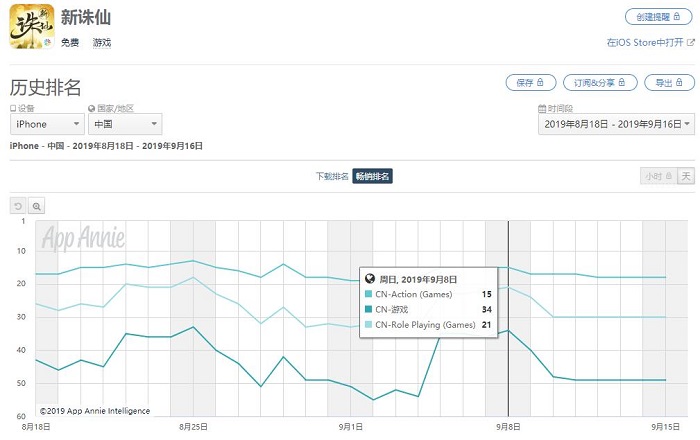Click the 新诛仙 app icon thumbnail
This screenshot has width=700, height=440.
pyautogui.click(x=32, y=26)
